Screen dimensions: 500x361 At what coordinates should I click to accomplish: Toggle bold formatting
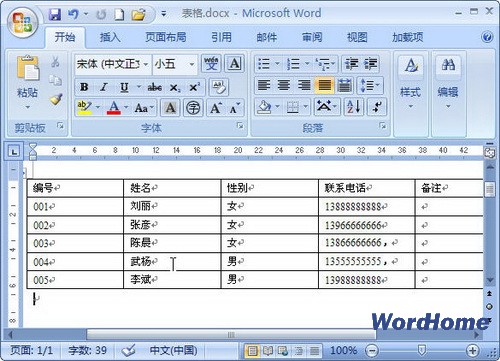pos(84,87)
